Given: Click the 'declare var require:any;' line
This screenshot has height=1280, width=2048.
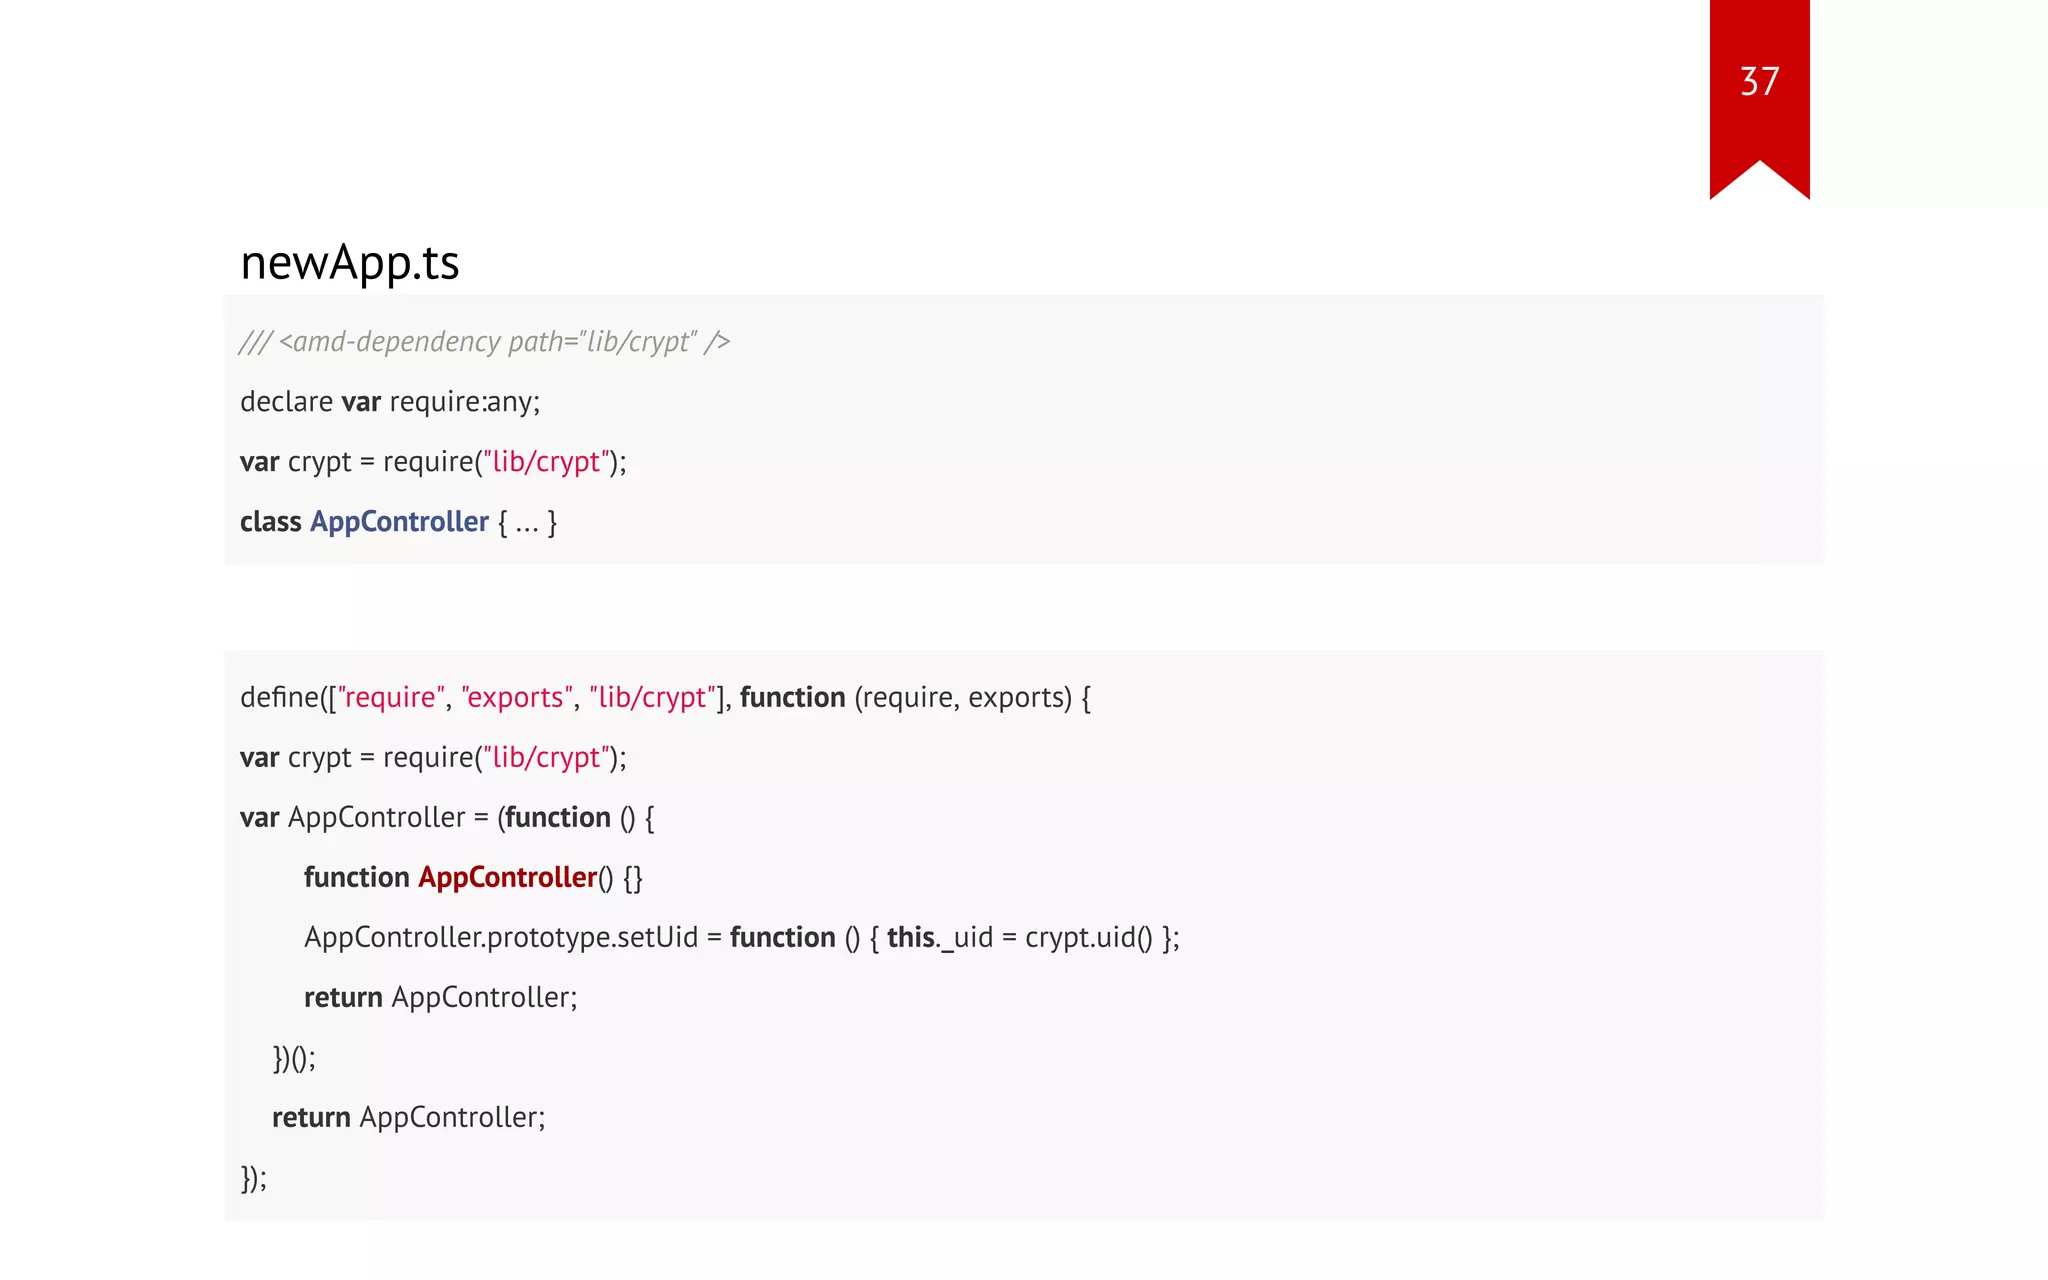Looking at the screenshot, I should pyautogui.click(x=389, y=402).
